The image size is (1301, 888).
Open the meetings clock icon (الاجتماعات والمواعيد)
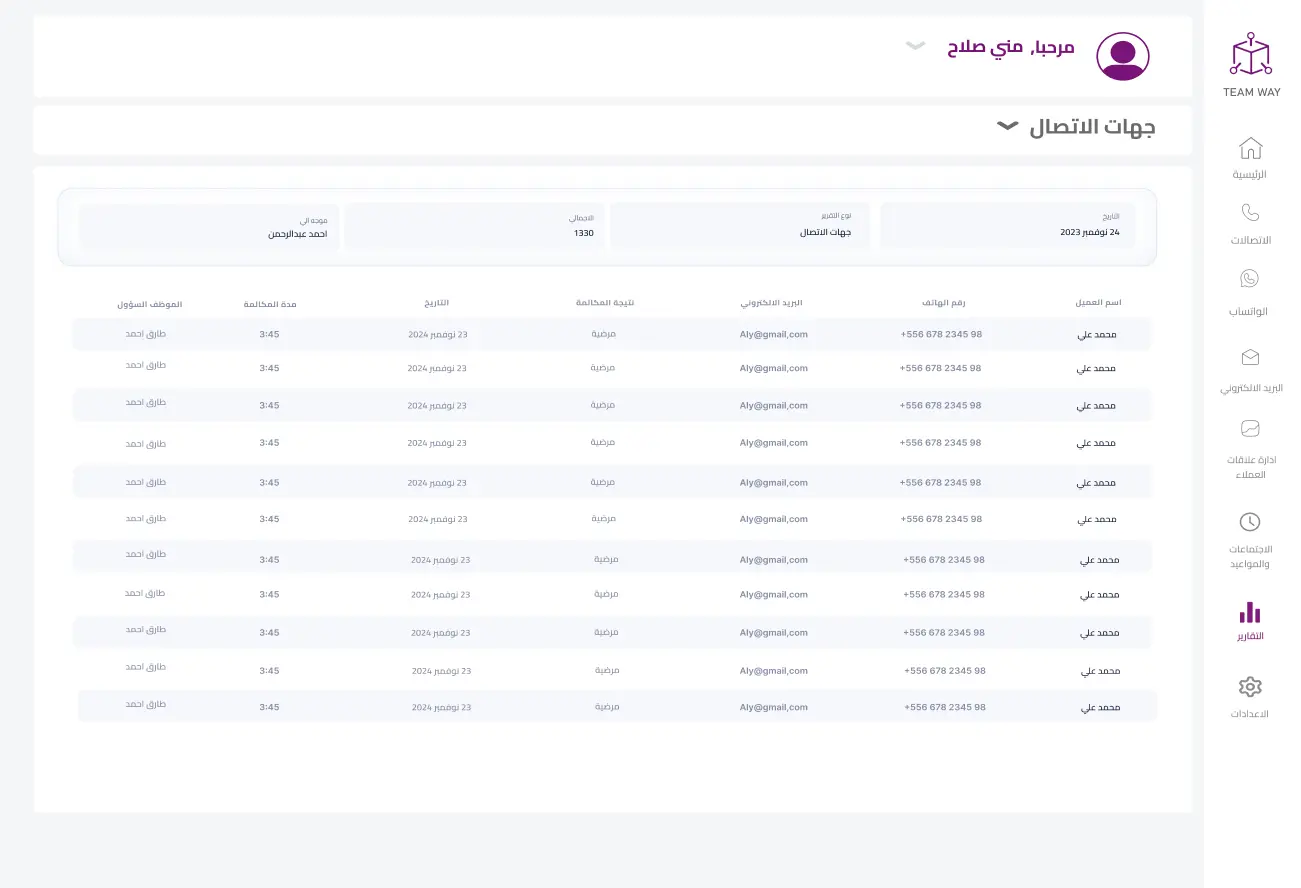point(1249,522)
